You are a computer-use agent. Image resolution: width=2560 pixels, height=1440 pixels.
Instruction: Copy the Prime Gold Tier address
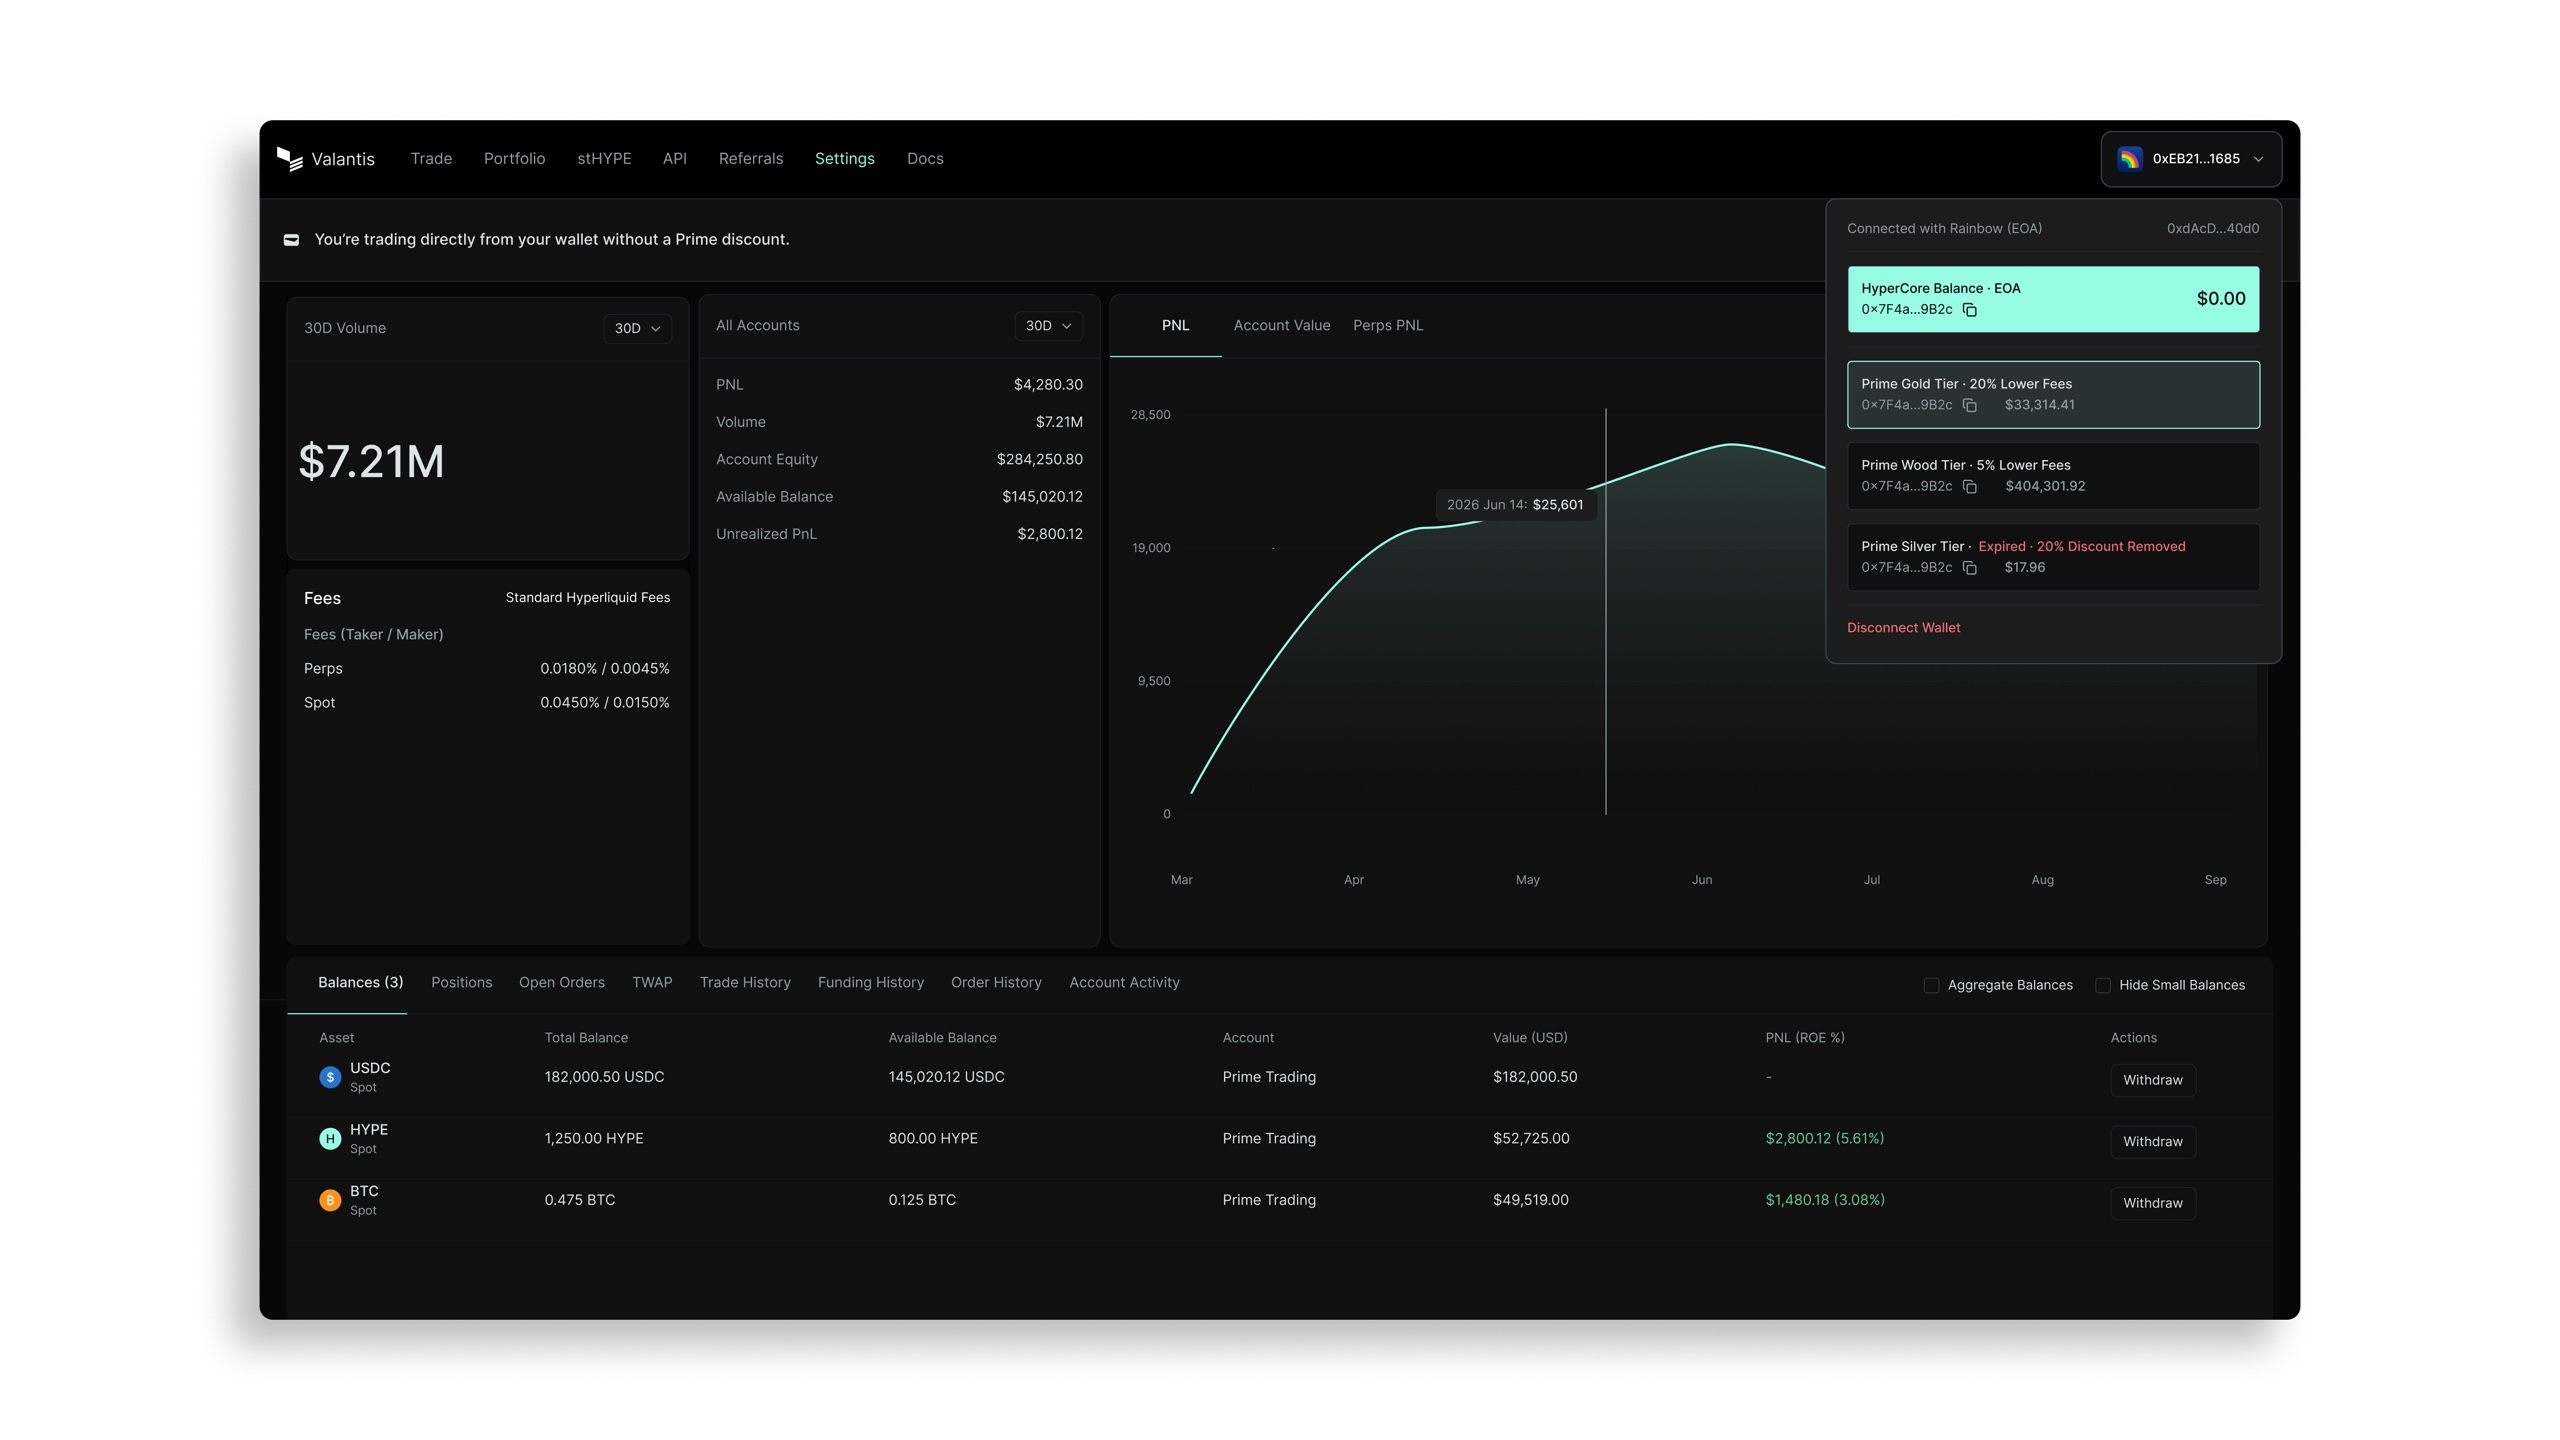click(1969, 405)
